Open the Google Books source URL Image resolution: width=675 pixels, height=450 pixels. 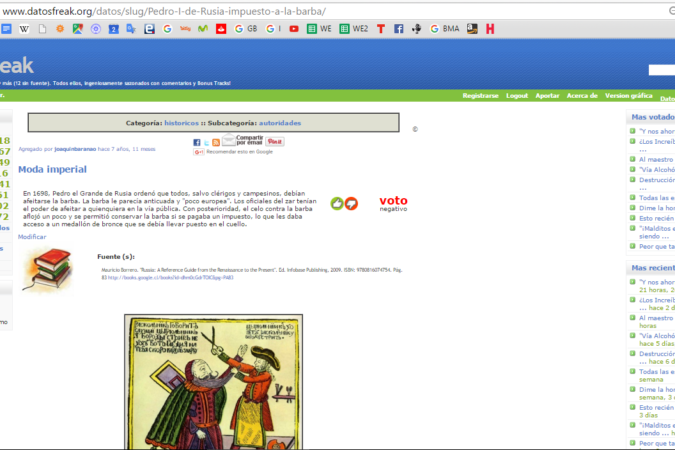click(170, 278)
